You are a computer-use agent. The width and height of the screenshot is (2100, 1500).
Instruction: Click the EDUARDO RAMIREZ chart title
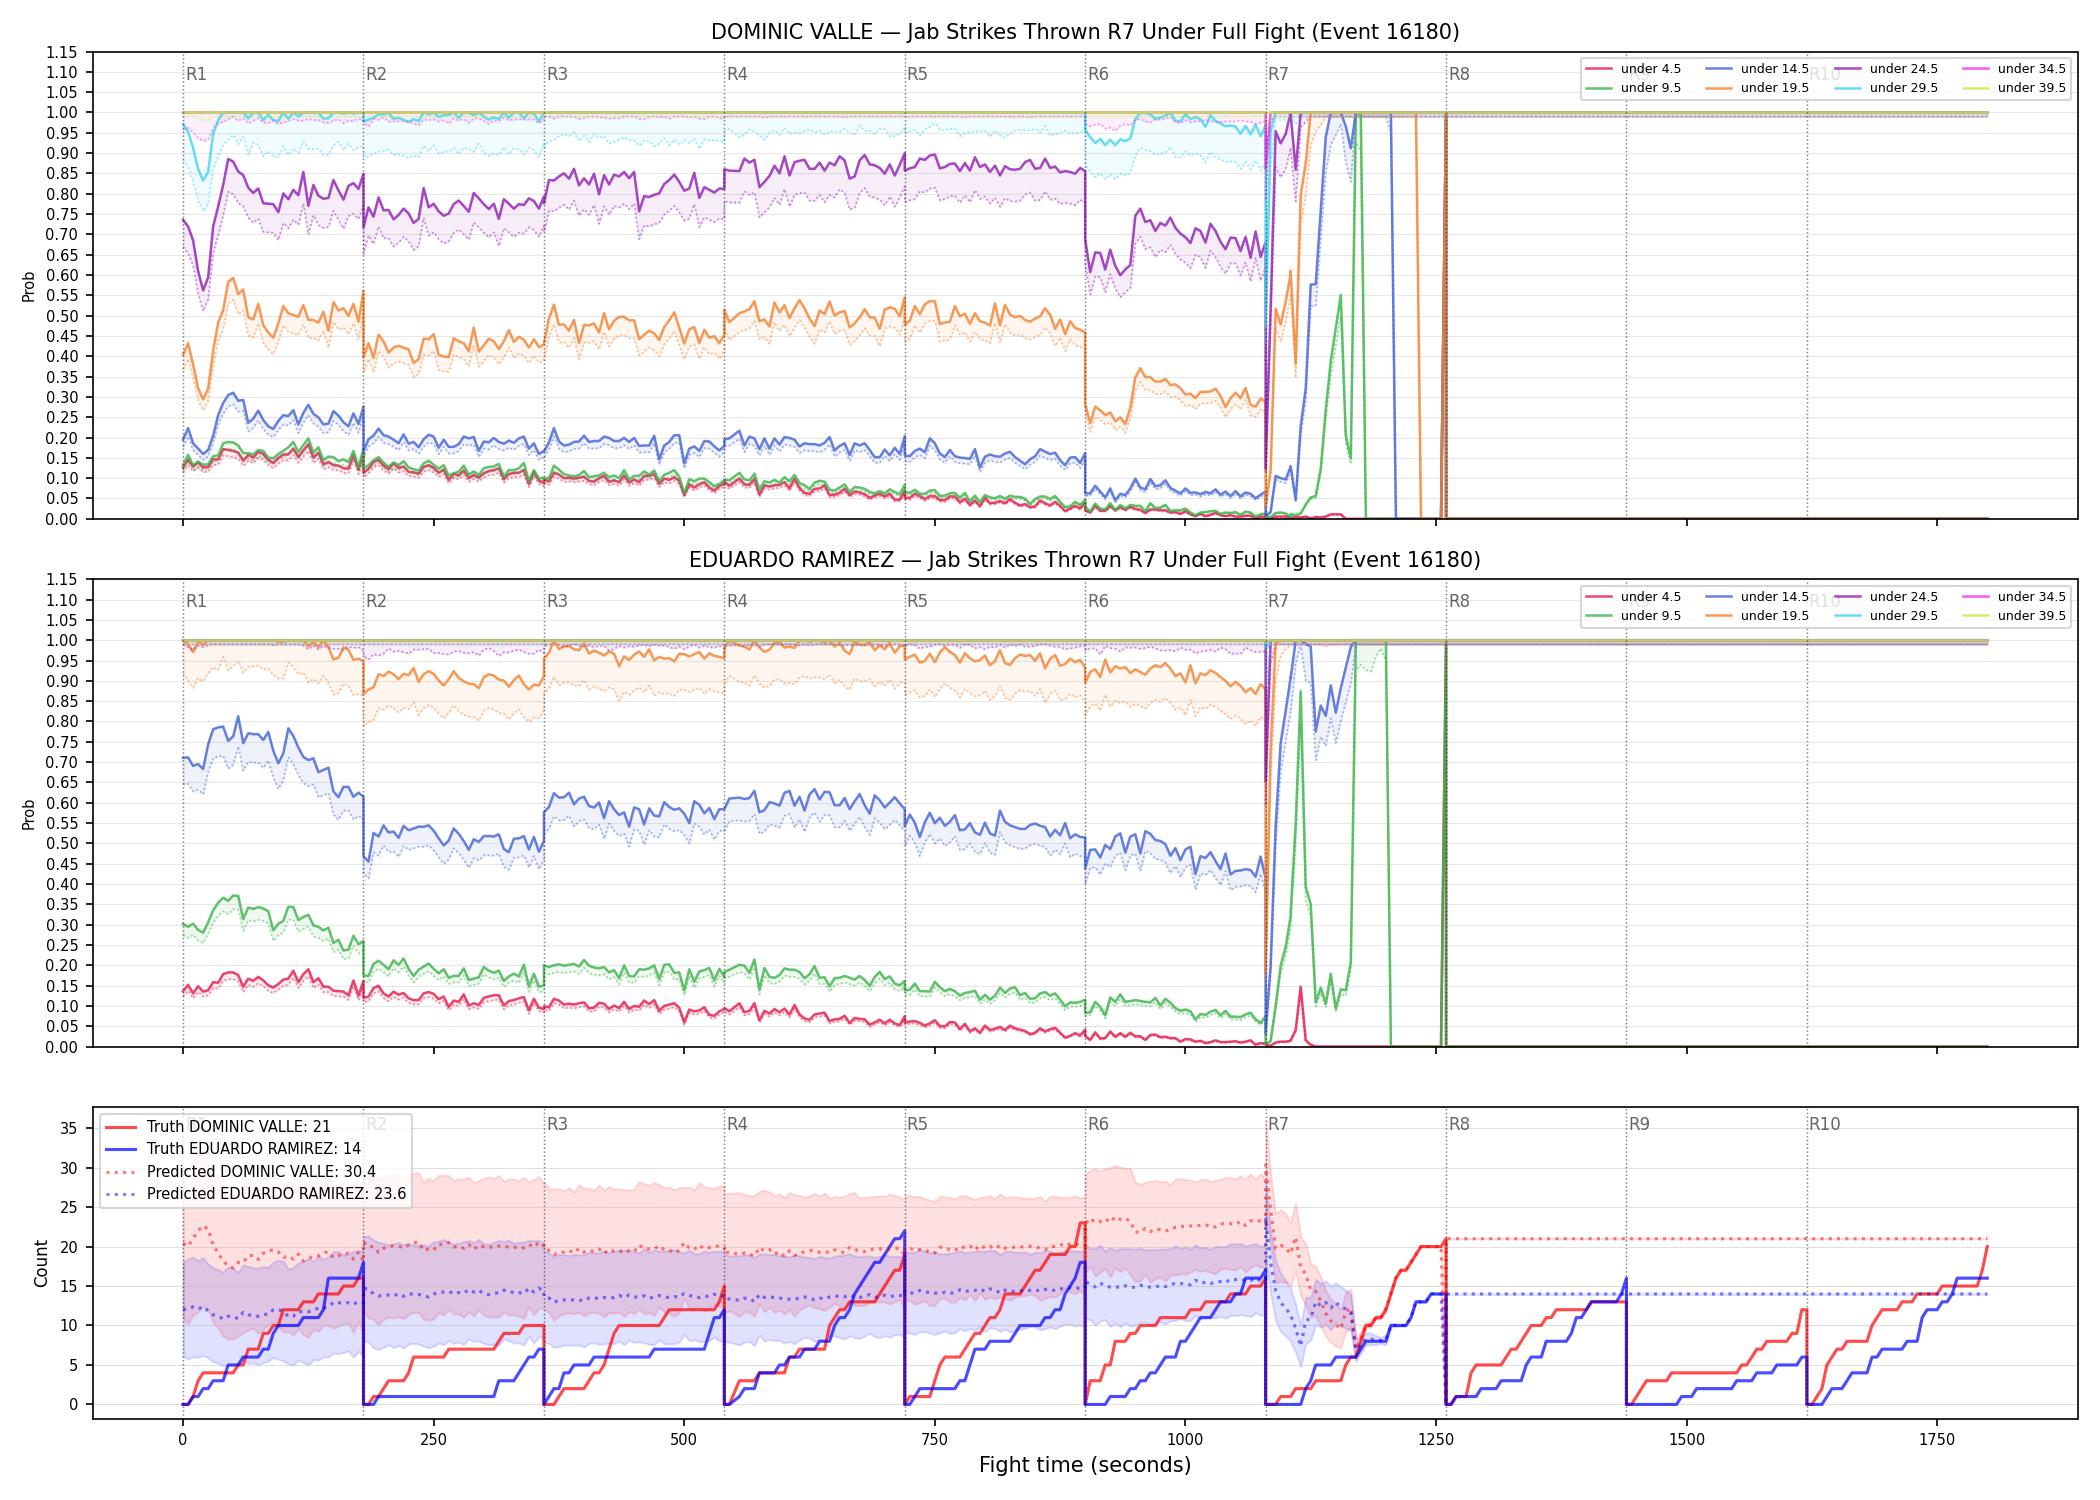coord(1085,560)
